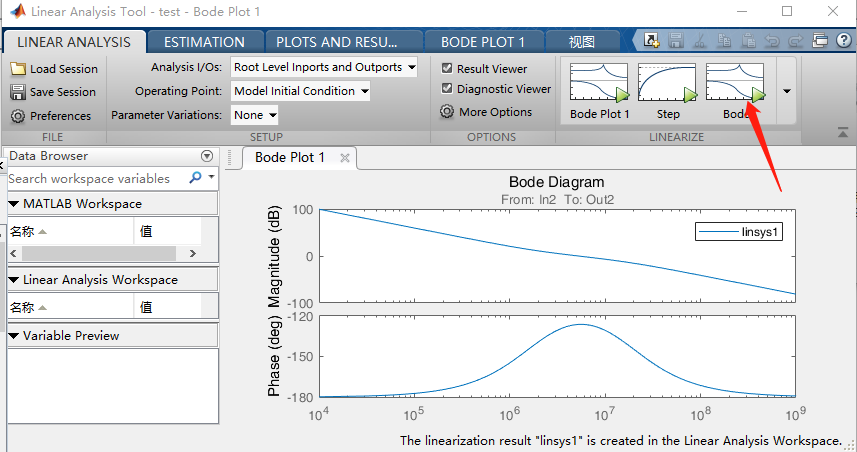Collapse the Linear Analysis Workspace section
Viewport: 857px width, 452px height.
pos(14,280)
